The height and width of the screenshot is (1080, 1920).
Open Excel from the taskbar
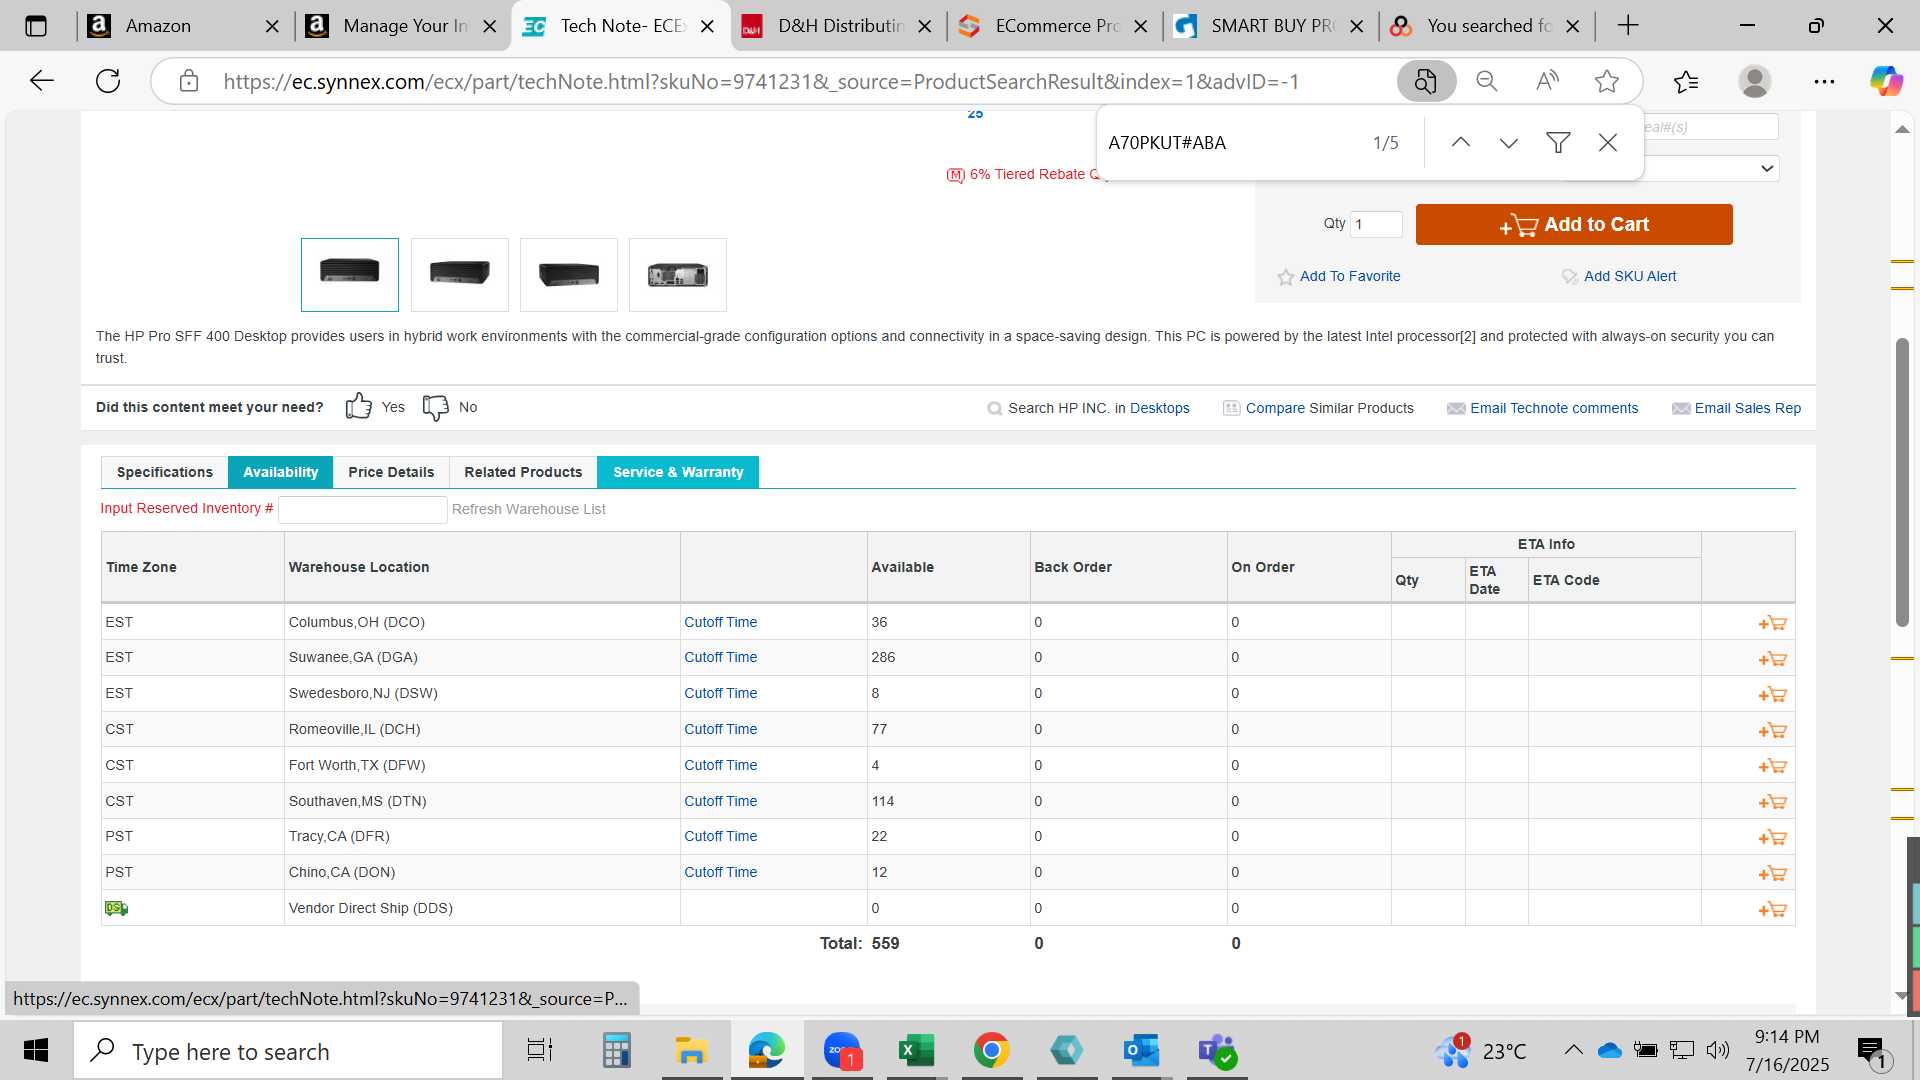coord(916,1051)
